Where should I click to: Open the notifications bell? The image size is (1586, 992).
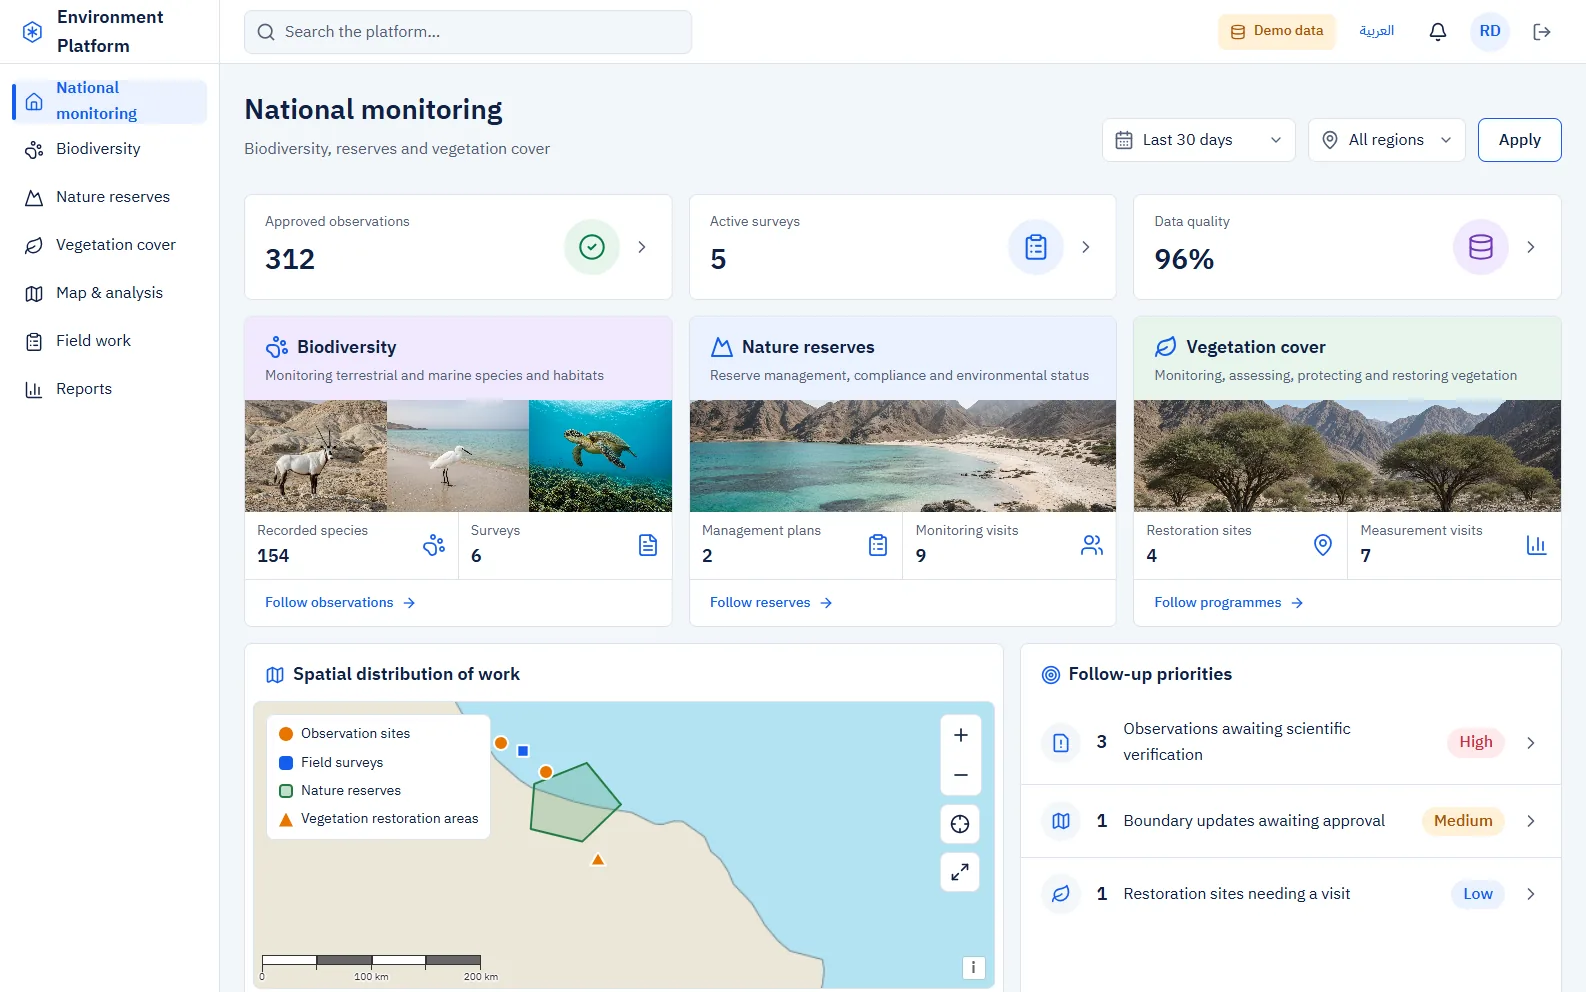click(x=1438, y=32)
